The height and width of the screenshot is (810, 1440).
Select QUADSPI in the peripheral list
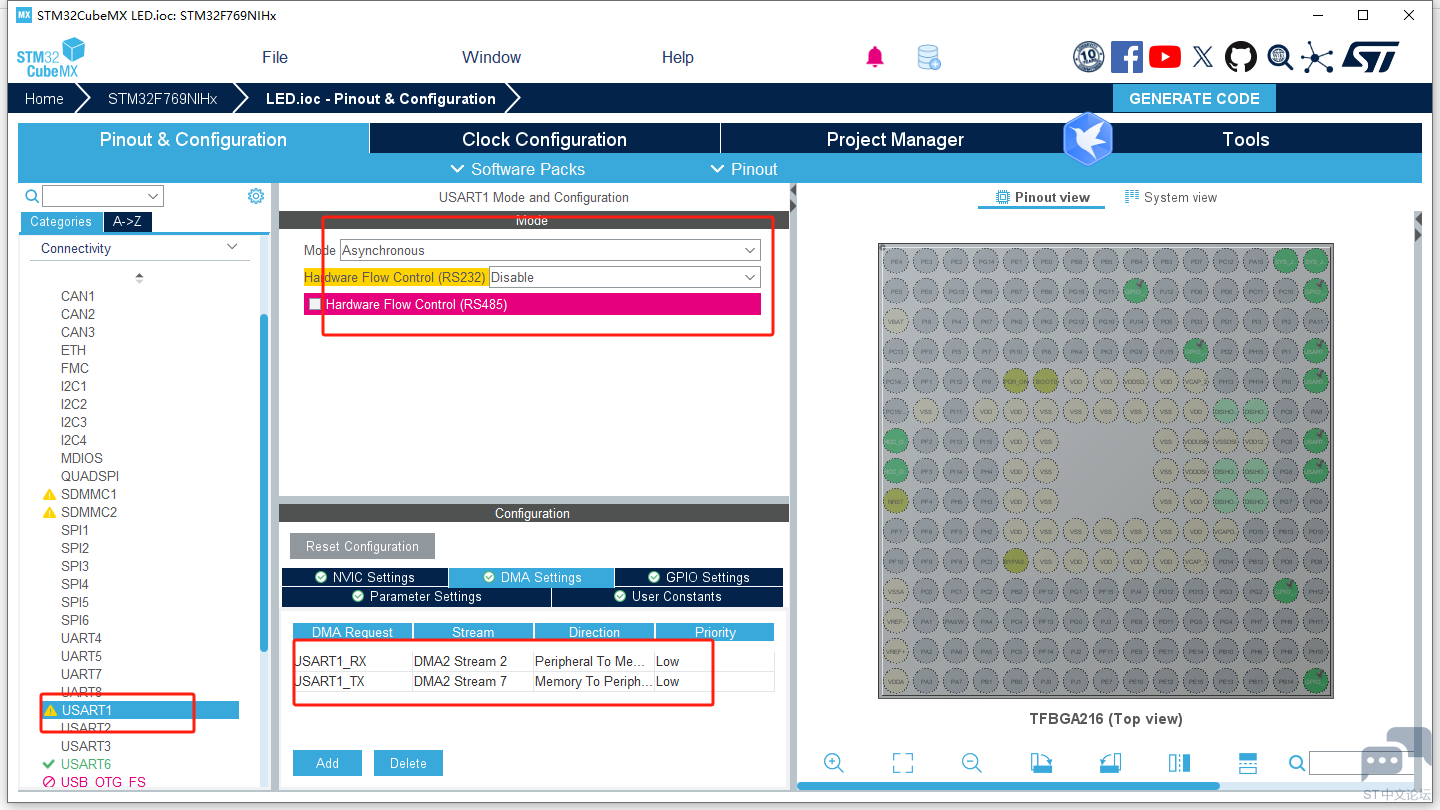(90, 476)
